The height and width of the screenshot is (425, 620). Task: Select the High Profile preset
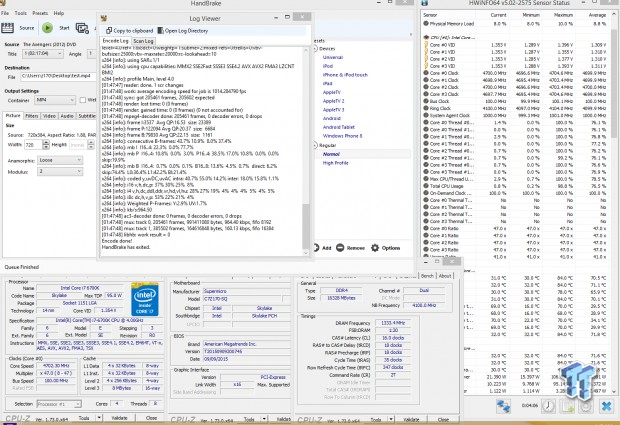click(335, 163)
